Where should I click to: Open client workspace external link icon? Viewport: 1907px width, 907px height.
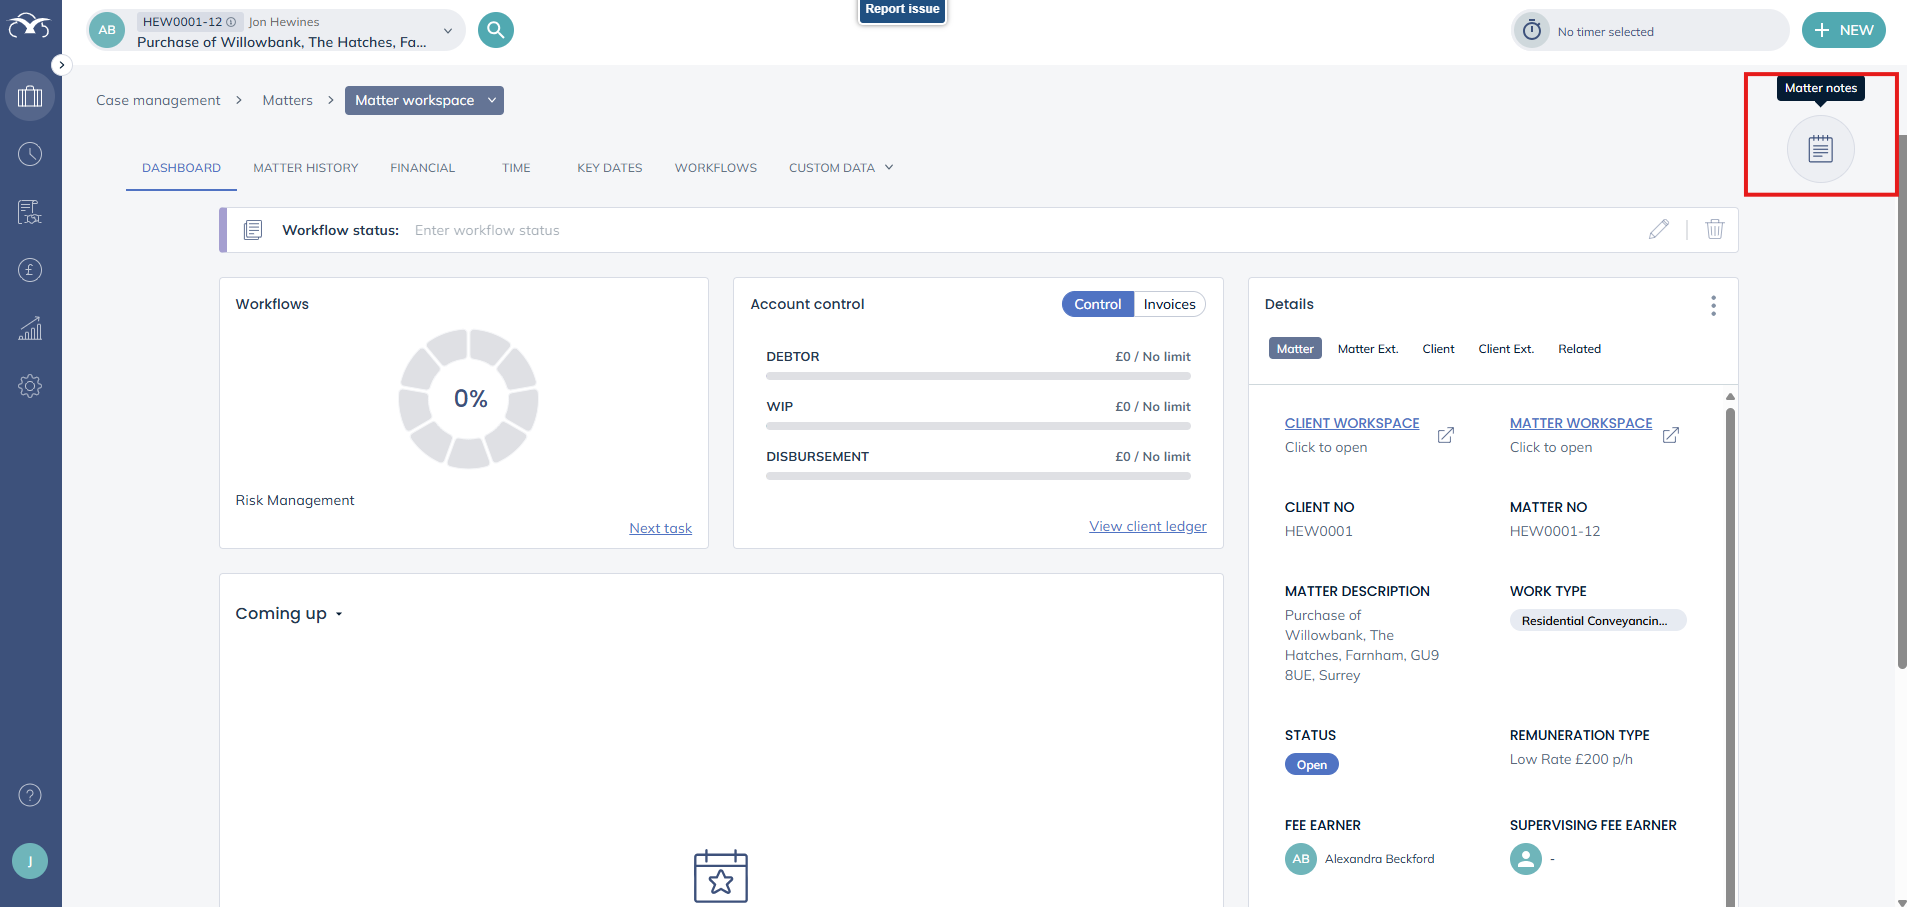1445,435
